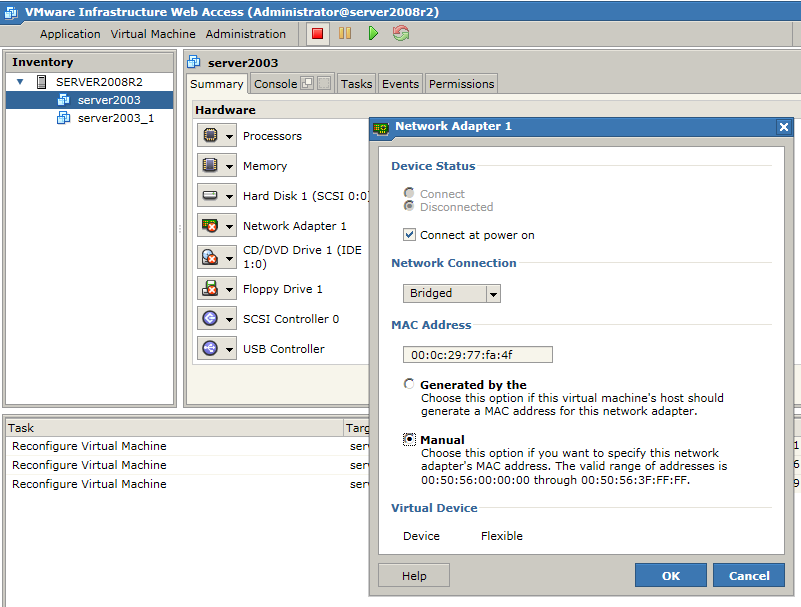This screenshot has height=607, width=801.
Task: Click the Memory hardware icon
Action: (x=210, y=165)
